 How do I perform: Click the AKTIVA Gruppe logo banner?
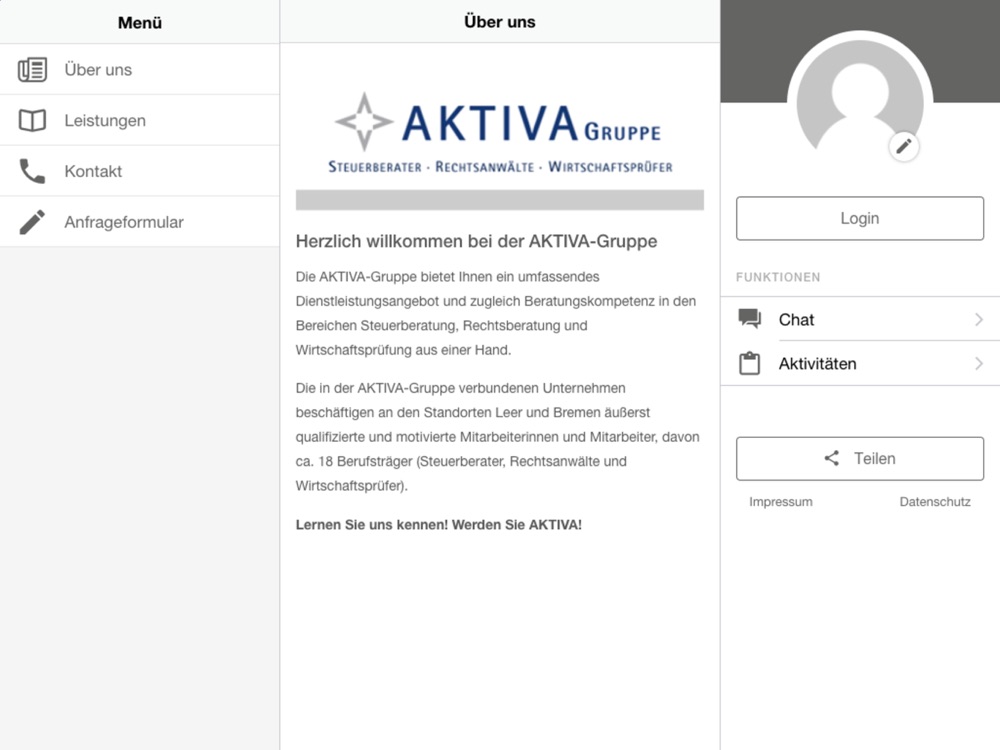(500, 133)
